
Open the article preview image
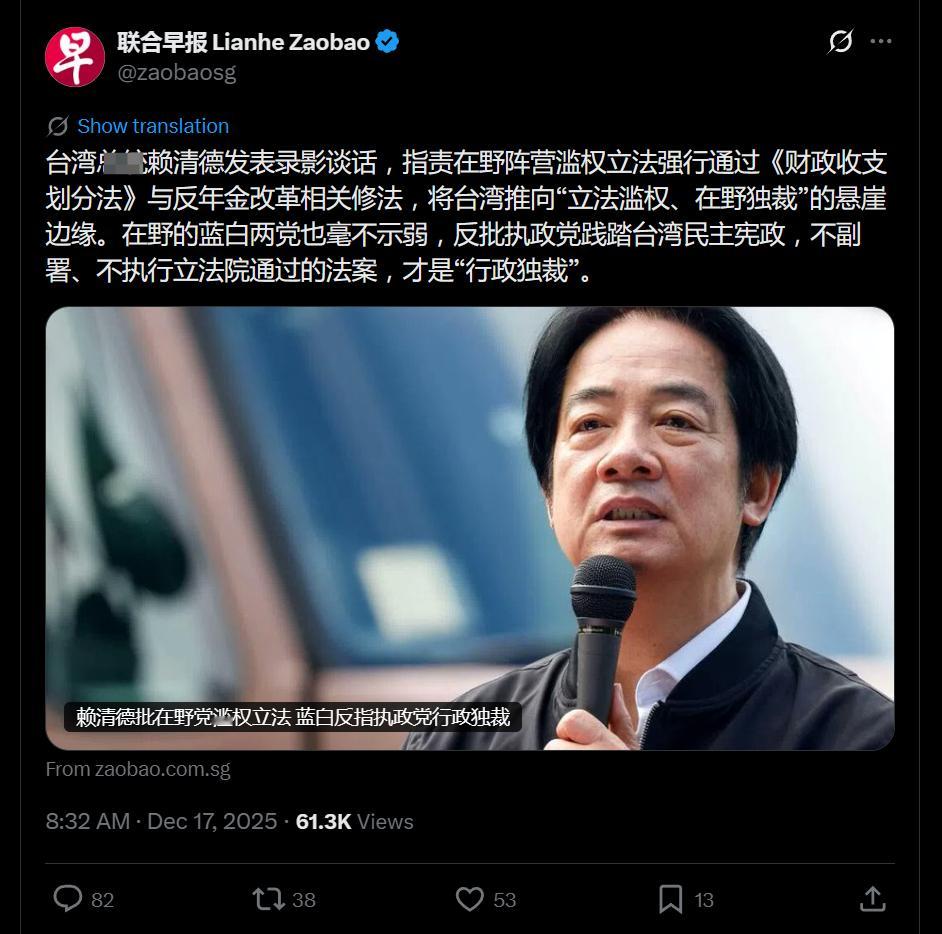[470, 528]
